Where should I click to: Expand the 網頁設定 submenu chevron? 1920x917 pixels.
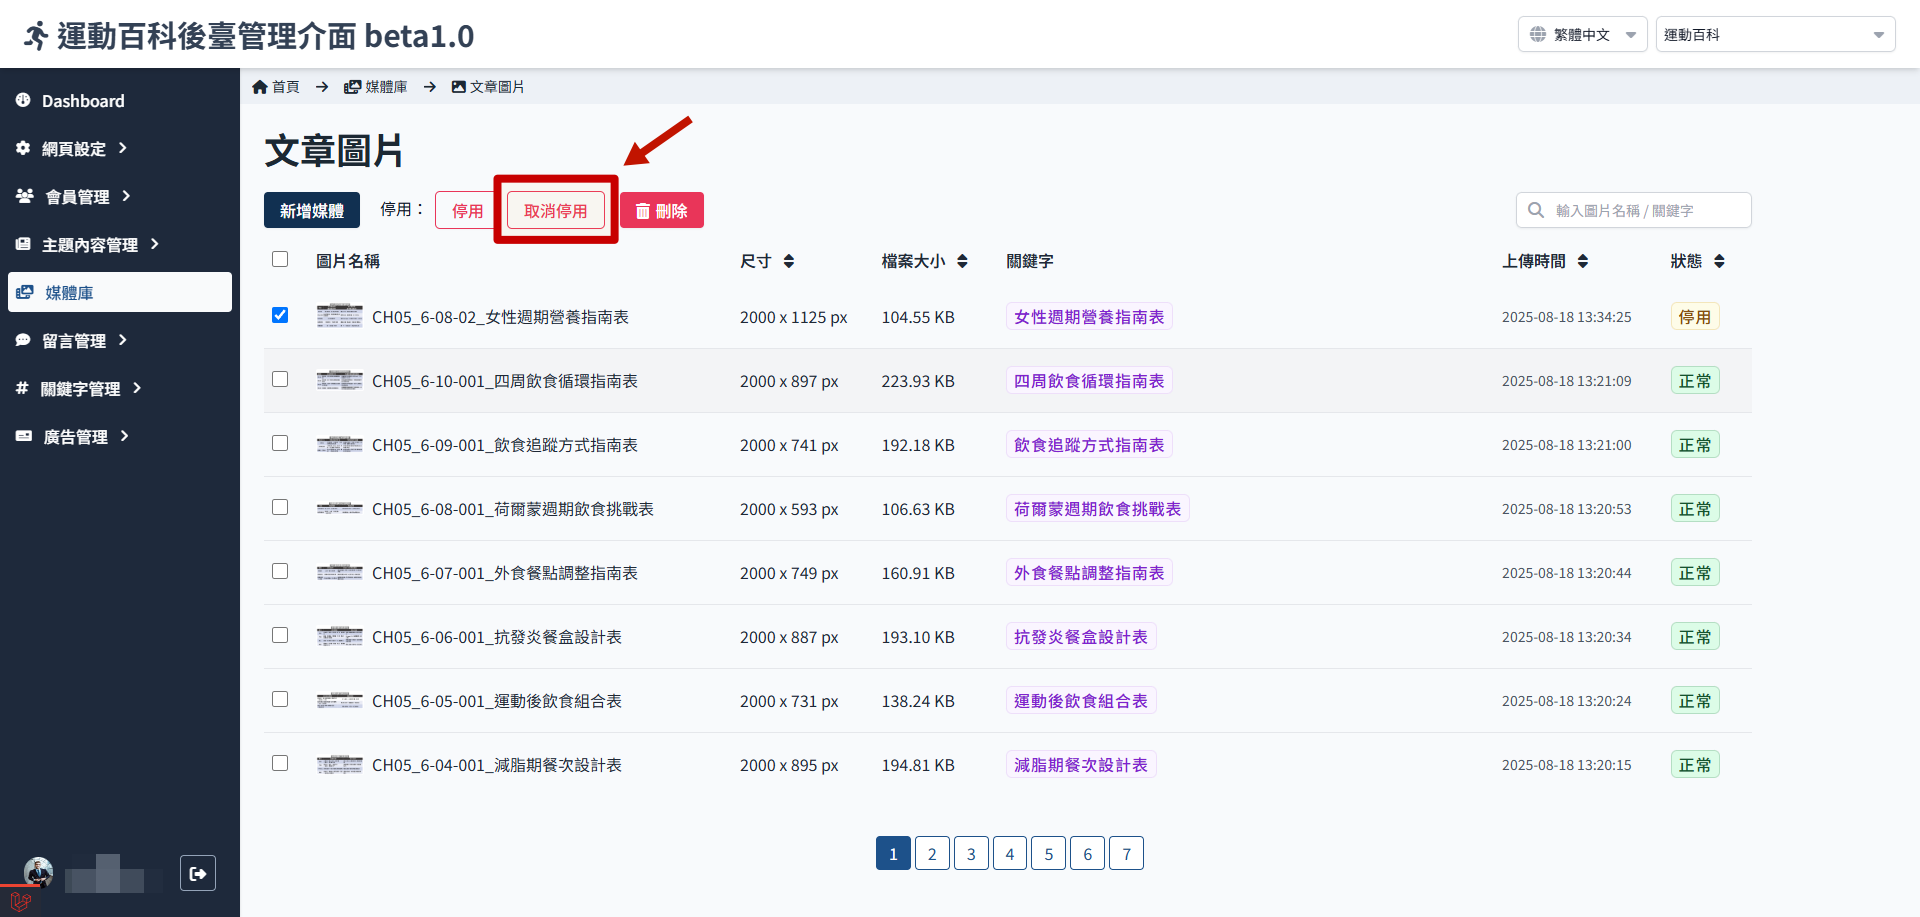[x=123, y=148]
